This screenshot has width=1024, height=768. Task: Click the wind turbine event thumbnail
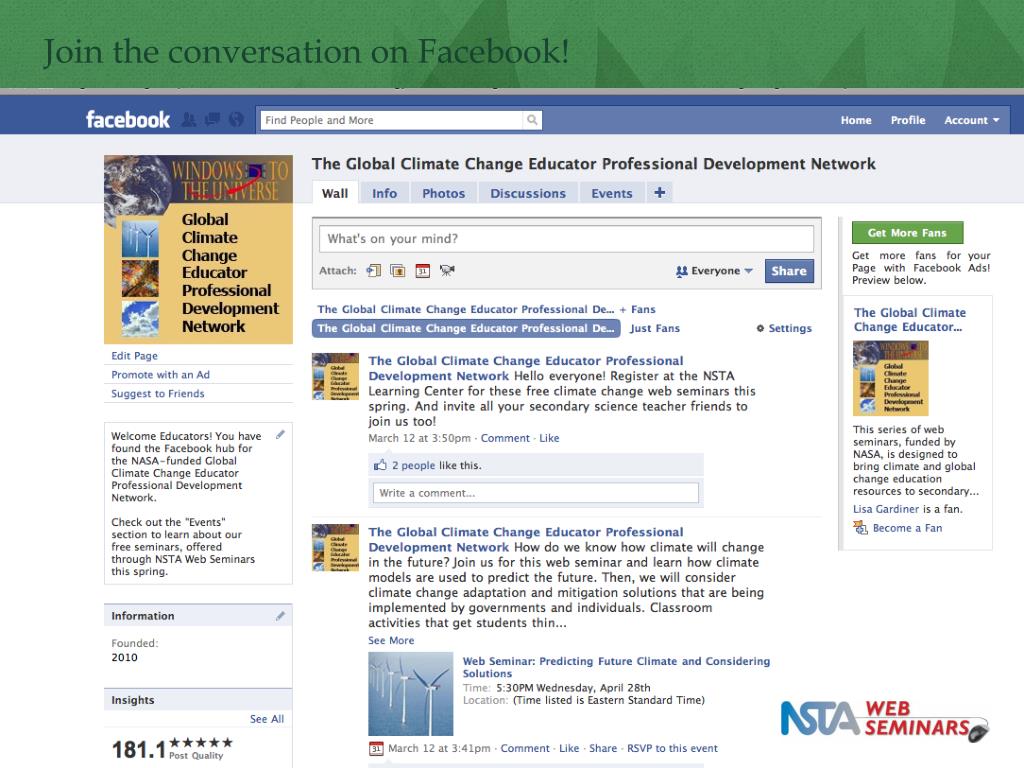point(411,694)
